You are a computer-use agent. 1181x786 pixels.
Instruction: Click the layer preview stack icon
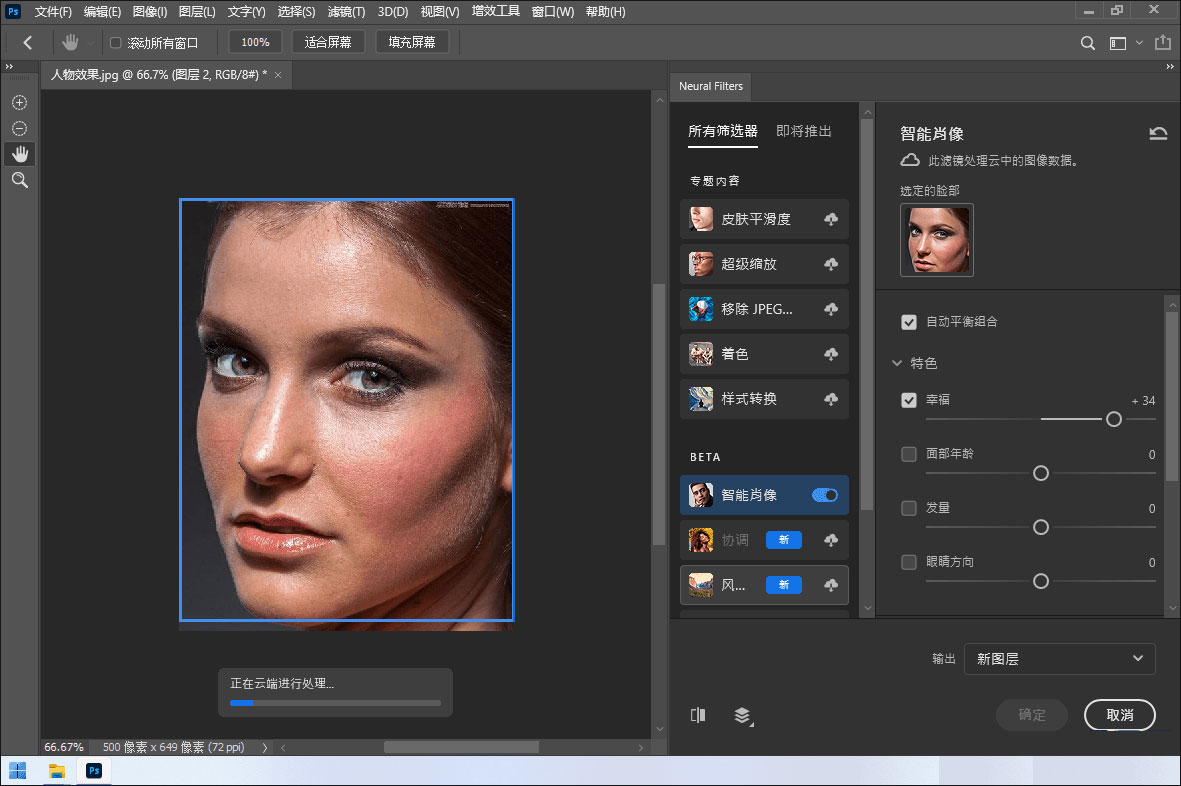coord(742,715)
